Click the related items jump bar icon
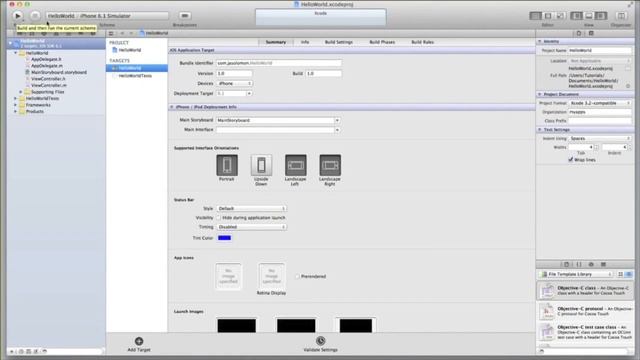 click(x=111, y=33)
